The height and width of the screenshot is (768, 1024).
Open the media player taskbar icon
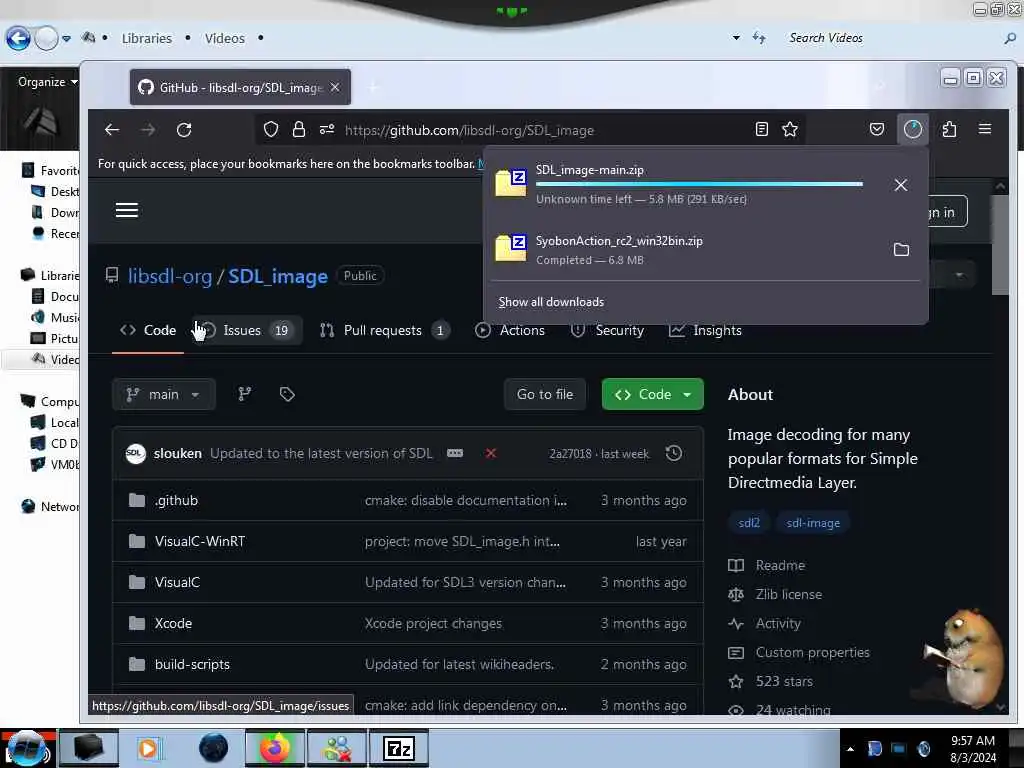(151, 748)
